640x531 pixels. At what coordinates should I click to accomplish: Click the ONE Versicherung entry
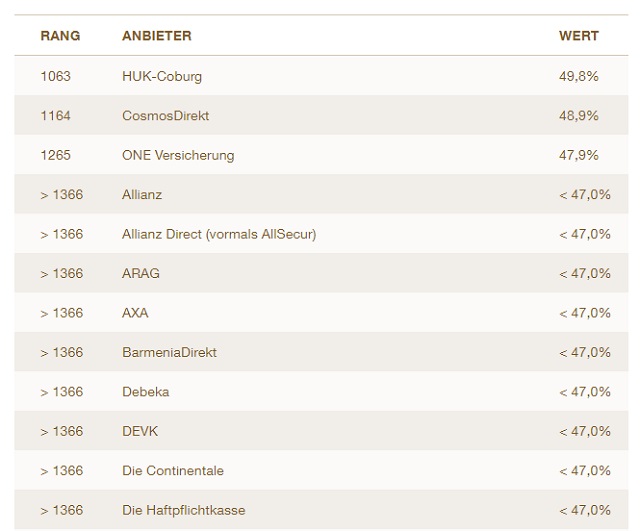(177, 155)
